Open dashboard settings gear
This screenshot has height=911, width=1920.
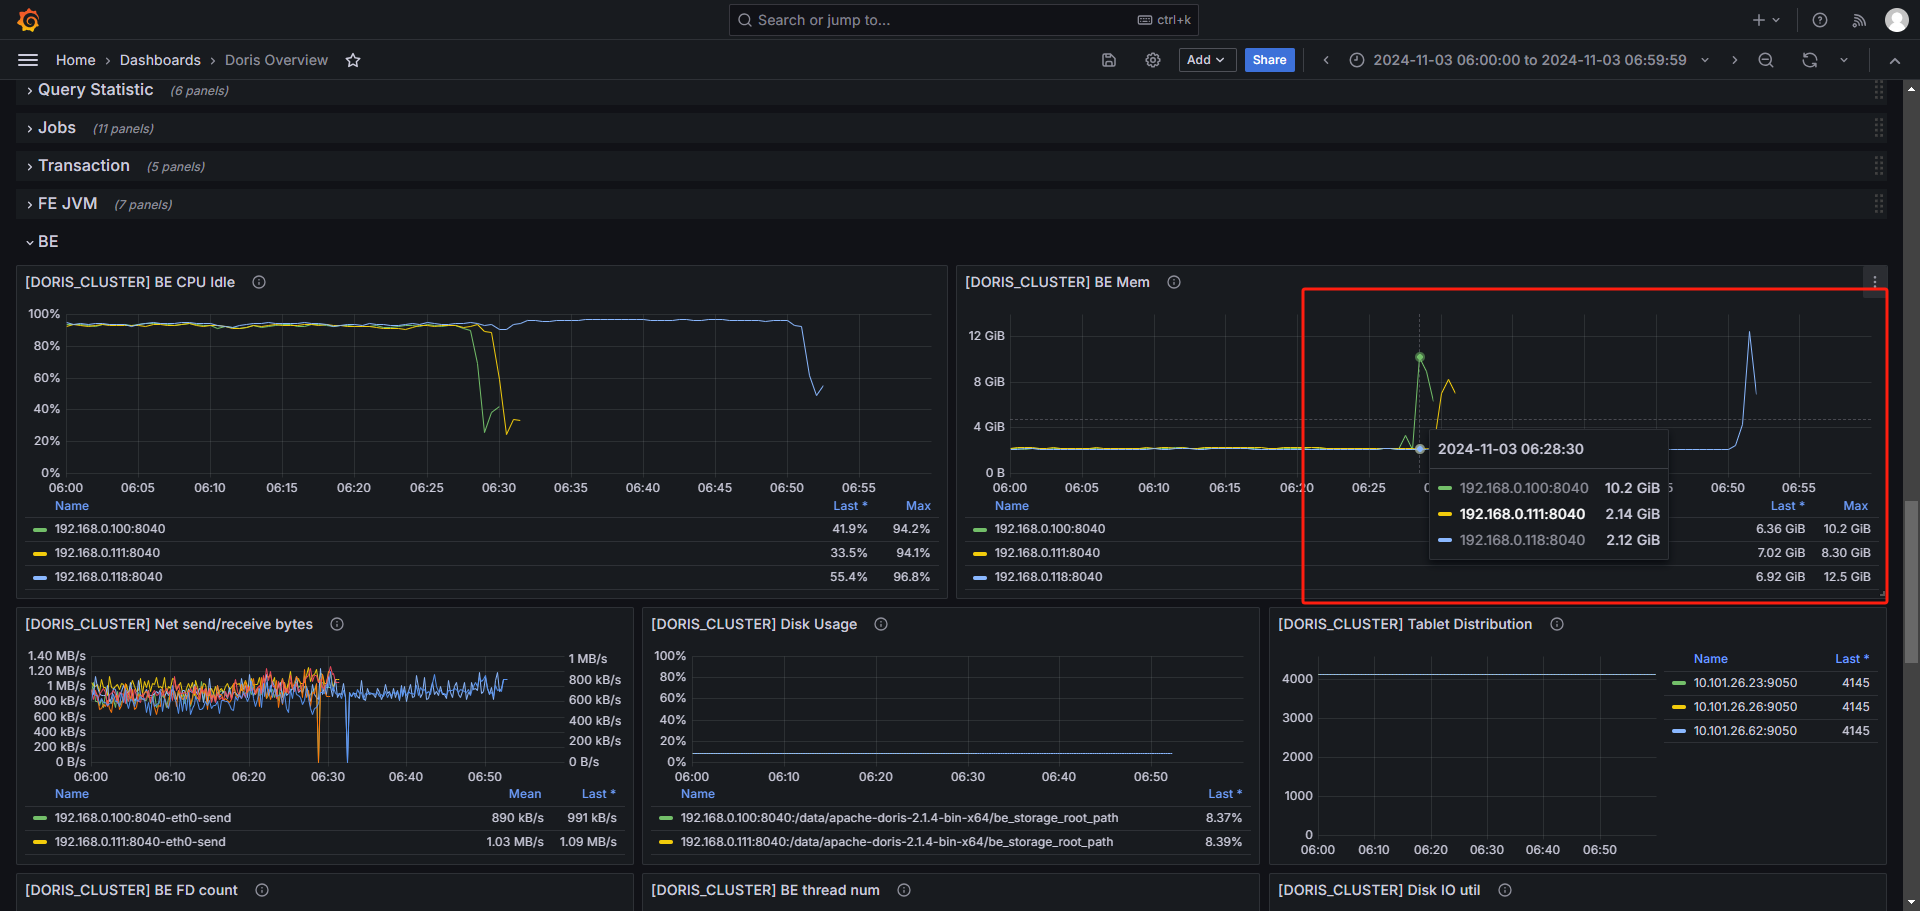pos(1153,60)
